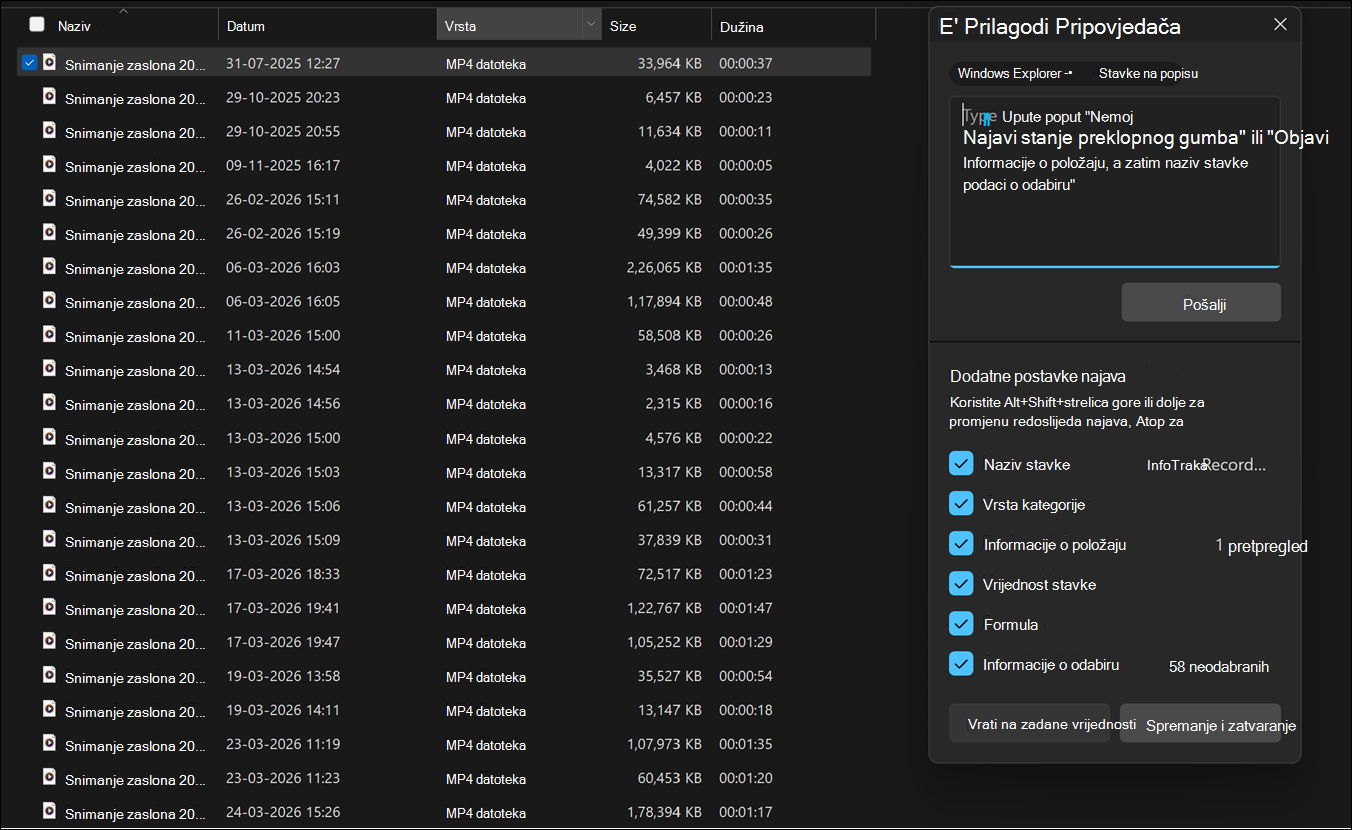Click Vrati na zadane vrijednosti button

click(x=1029, y=723)
